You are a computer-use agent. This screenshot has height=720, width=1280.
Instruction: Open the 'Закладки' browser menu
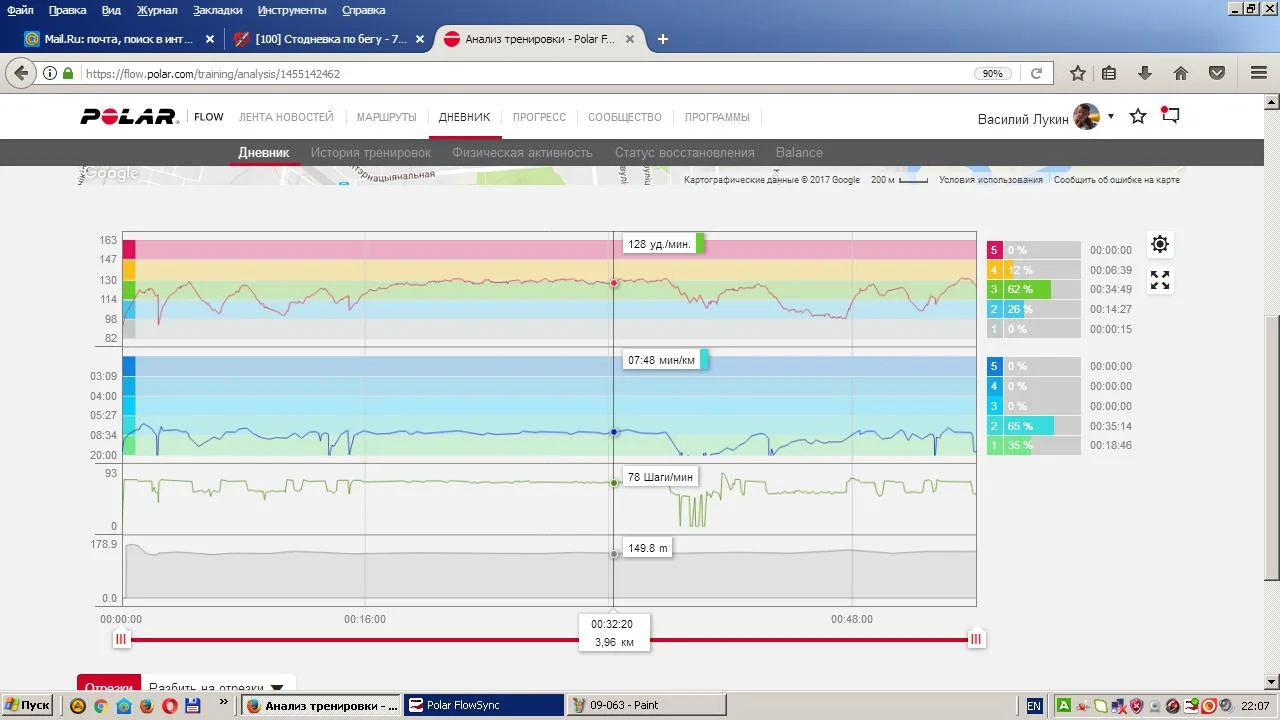(216, 10)
